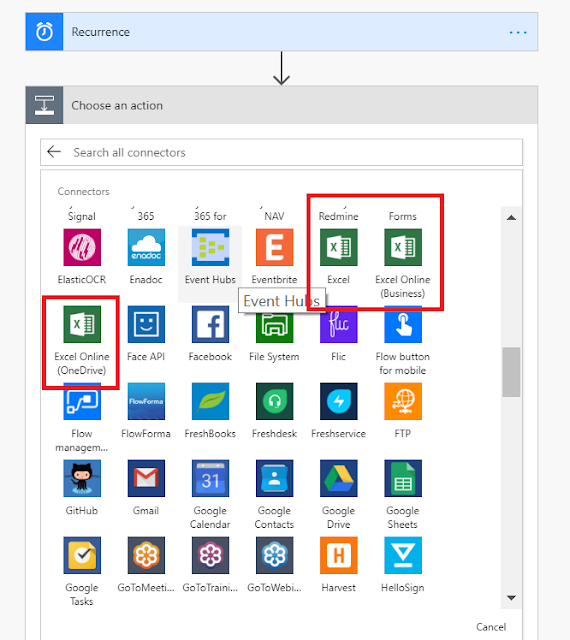
Task: Pick the Freshservice connector
Action: [x=338, y=401]
